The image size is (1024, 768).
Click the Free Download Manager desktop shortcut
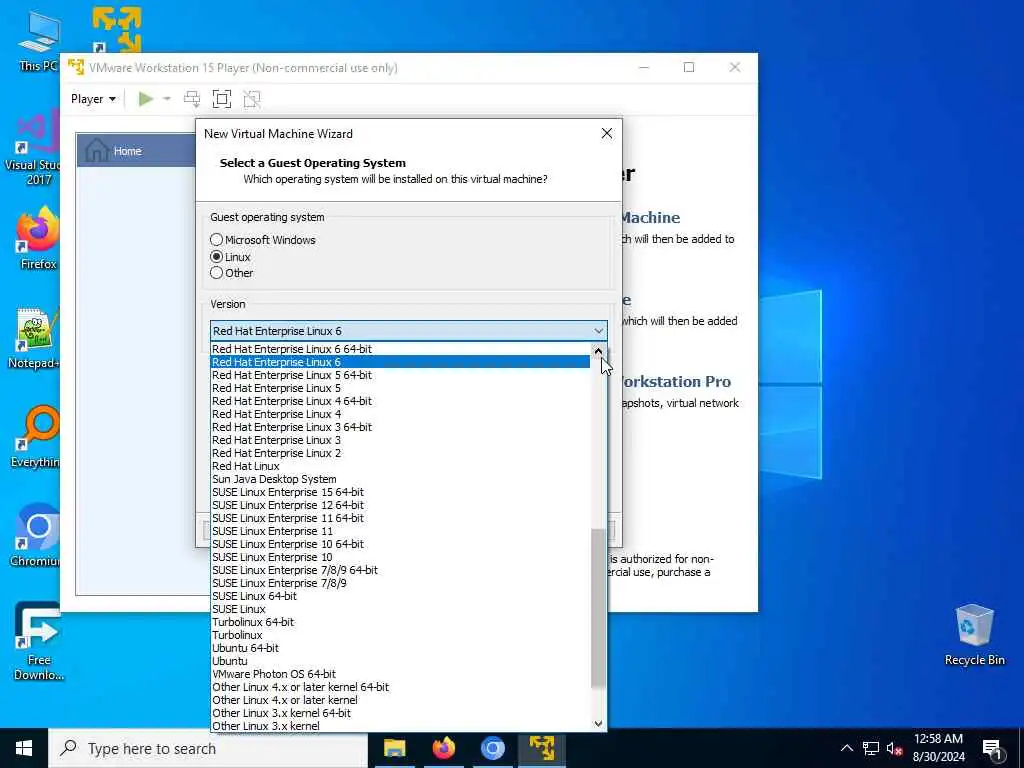(38, 642)
